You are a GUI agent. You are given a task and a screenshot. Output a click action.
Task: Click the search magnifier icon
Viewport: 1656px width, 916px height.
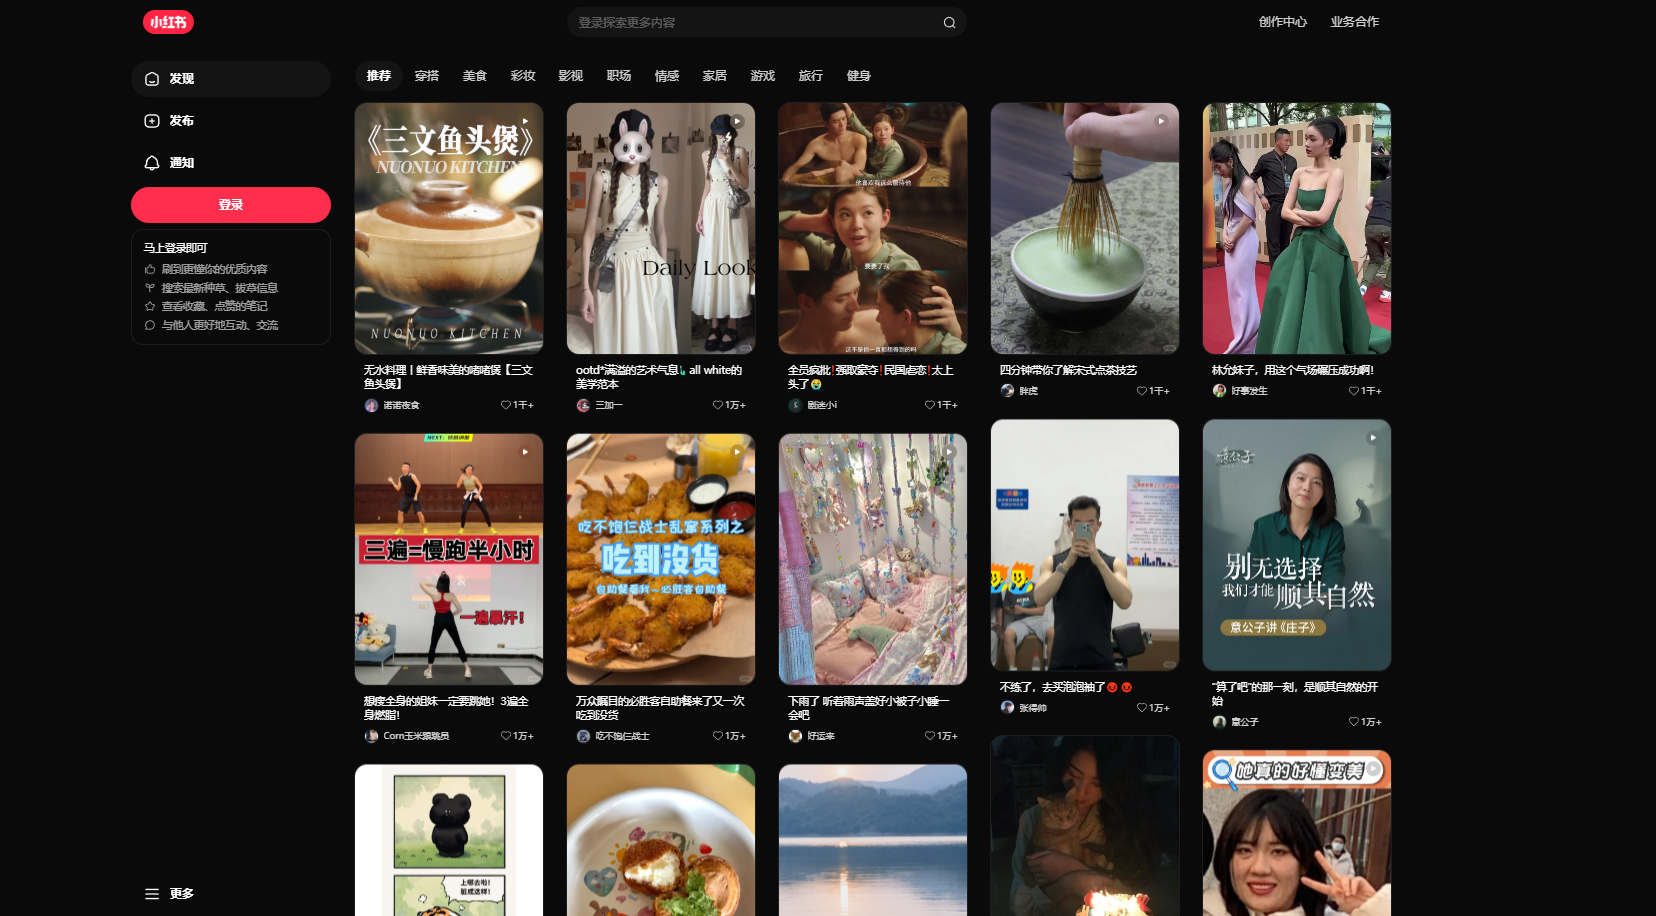(x=949, y=23)
